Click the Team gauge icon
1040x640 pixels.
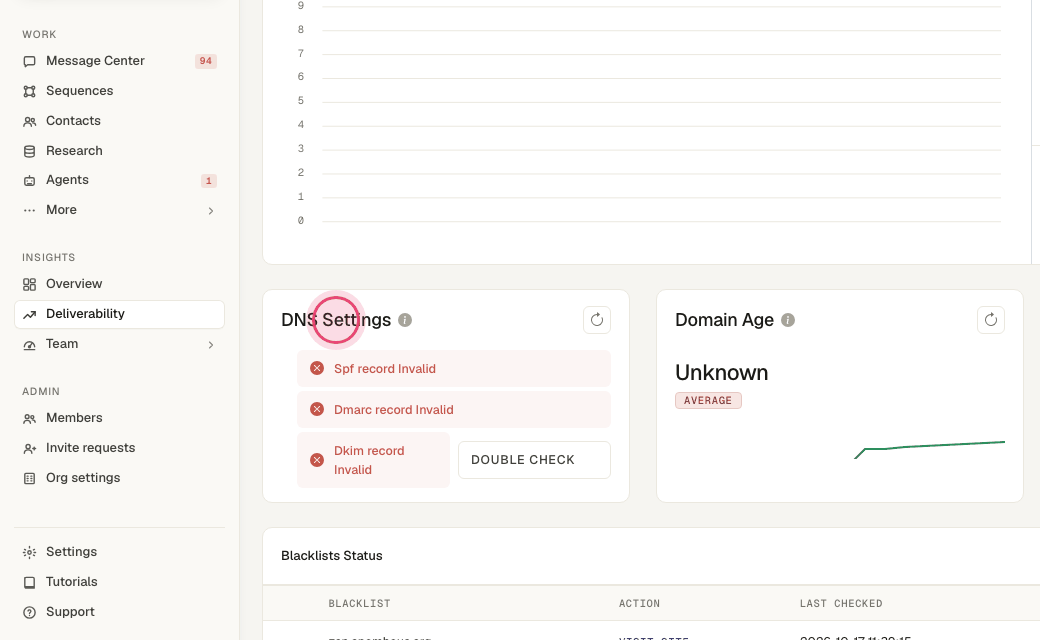tap(29, 345)
